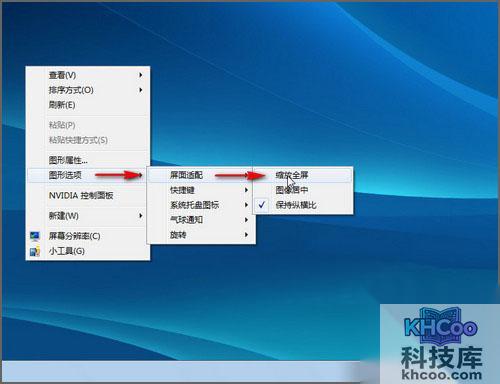Image resolution: width=500 pixels, height=384 pixels.
Task: Click the grayed-out 粘贴快捷方式(S) entry
Action: click(x=88, y=140)
